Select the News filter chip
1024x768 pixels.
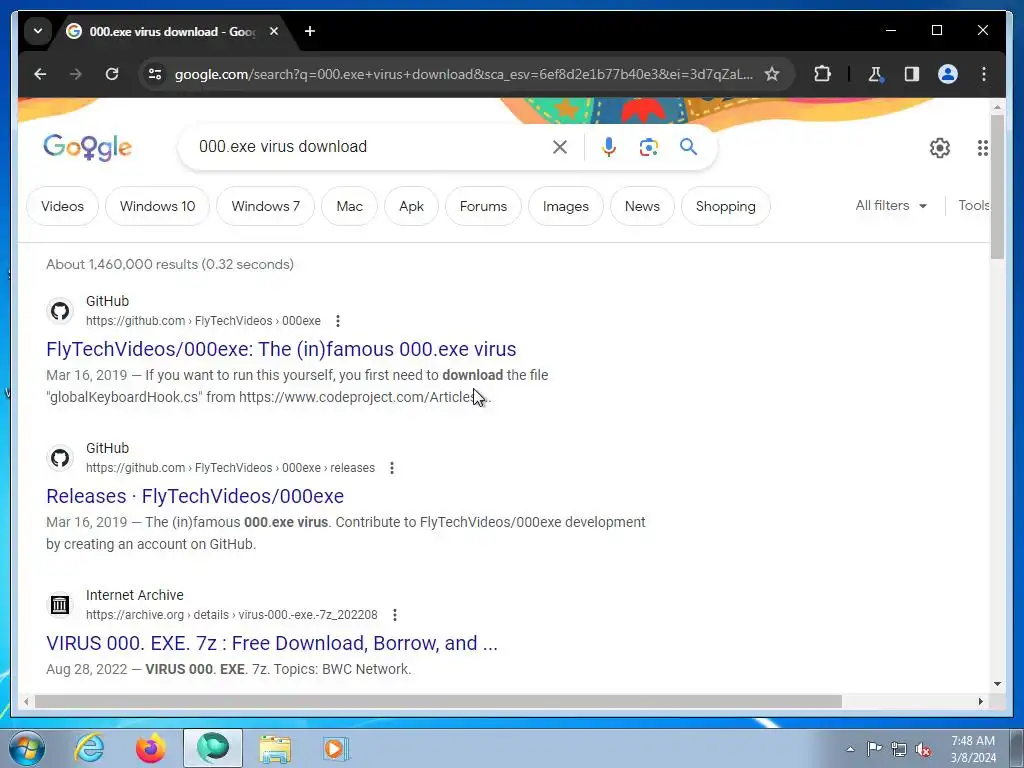tap(642, 206)
